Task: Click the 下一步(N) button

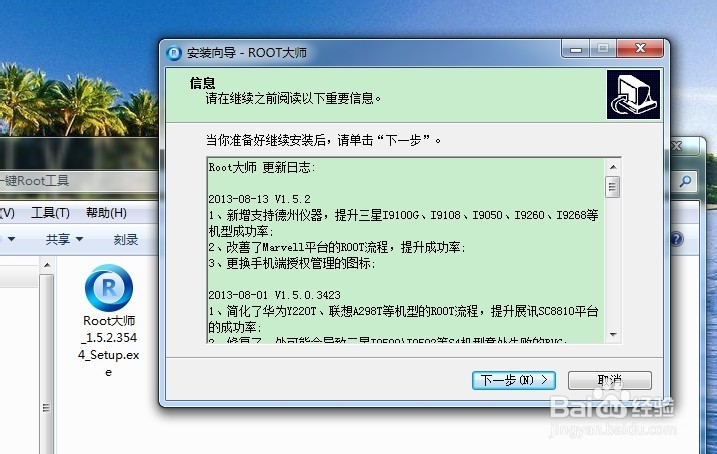Action: 514,380
